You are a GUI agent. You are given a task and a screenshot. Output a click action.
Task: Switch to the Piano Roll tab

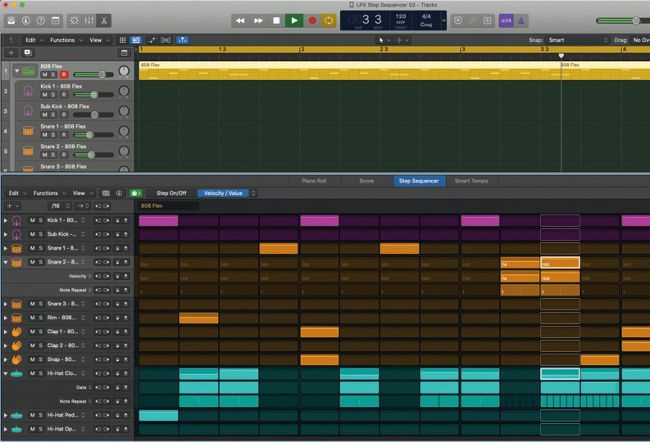[315, 181]
